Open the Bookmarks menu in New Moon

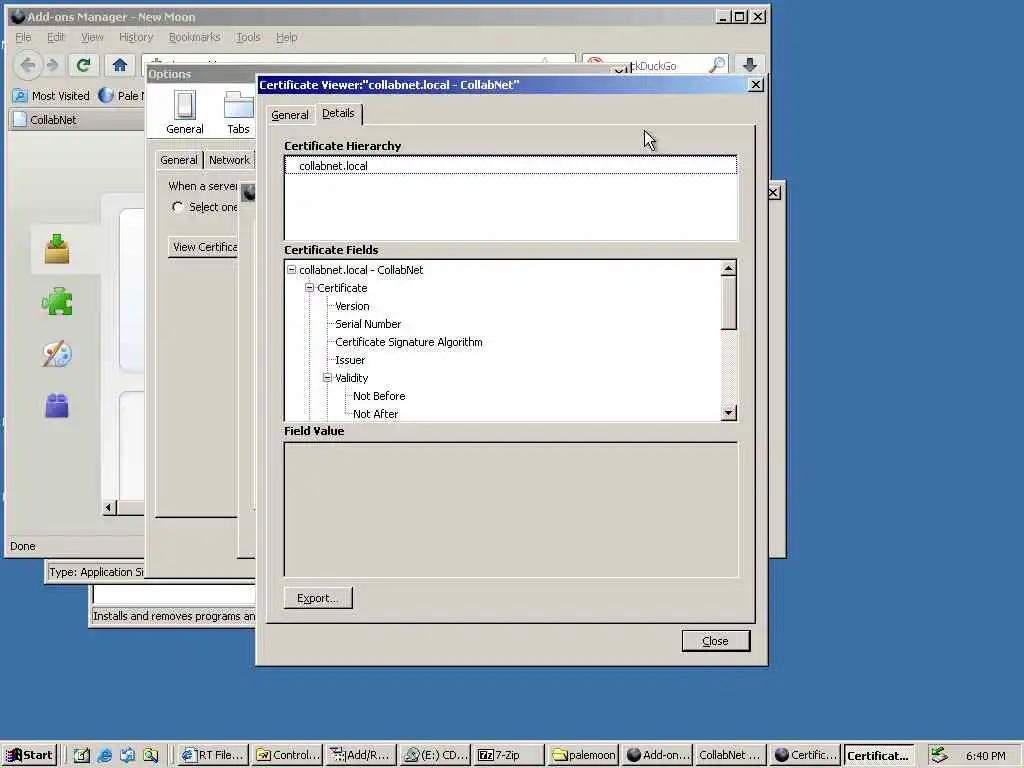pos(195,37)
